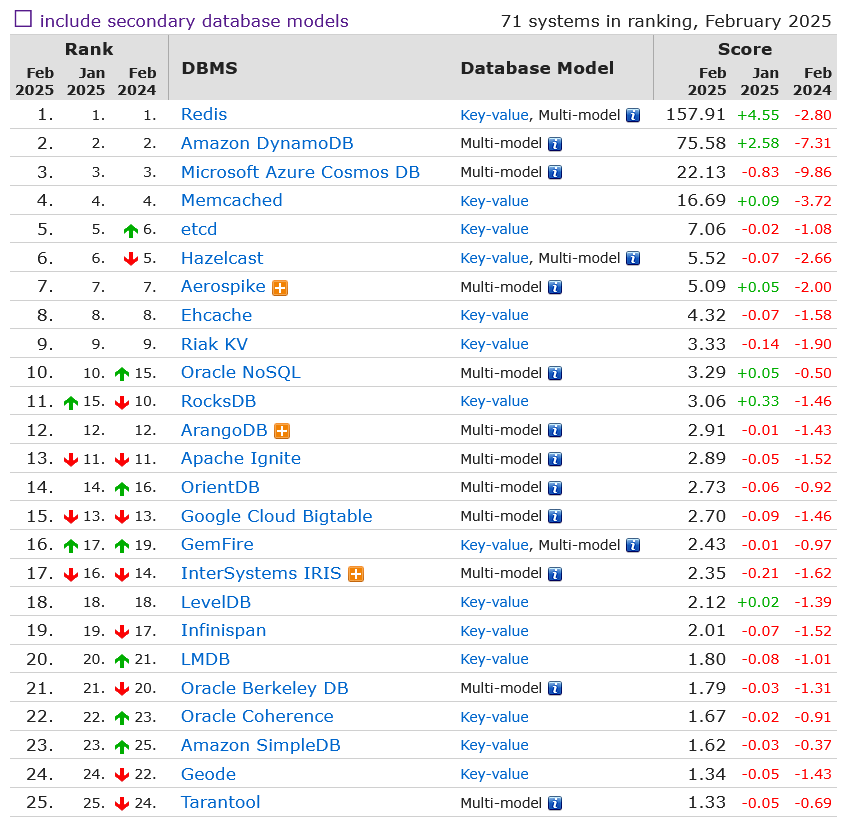Screen dimensions: 853x820
Task: Open info icon in the Apache Ignite row
Action: [x=555, y=459]
